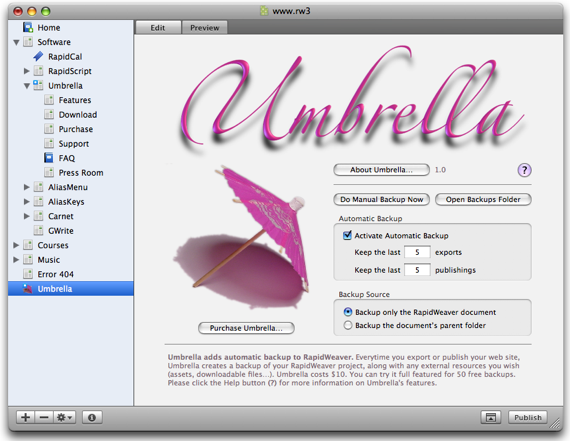Viewport: 570px width, 441px height.
Task: Click the blue FAQ page icon
Action: (49, 158)
